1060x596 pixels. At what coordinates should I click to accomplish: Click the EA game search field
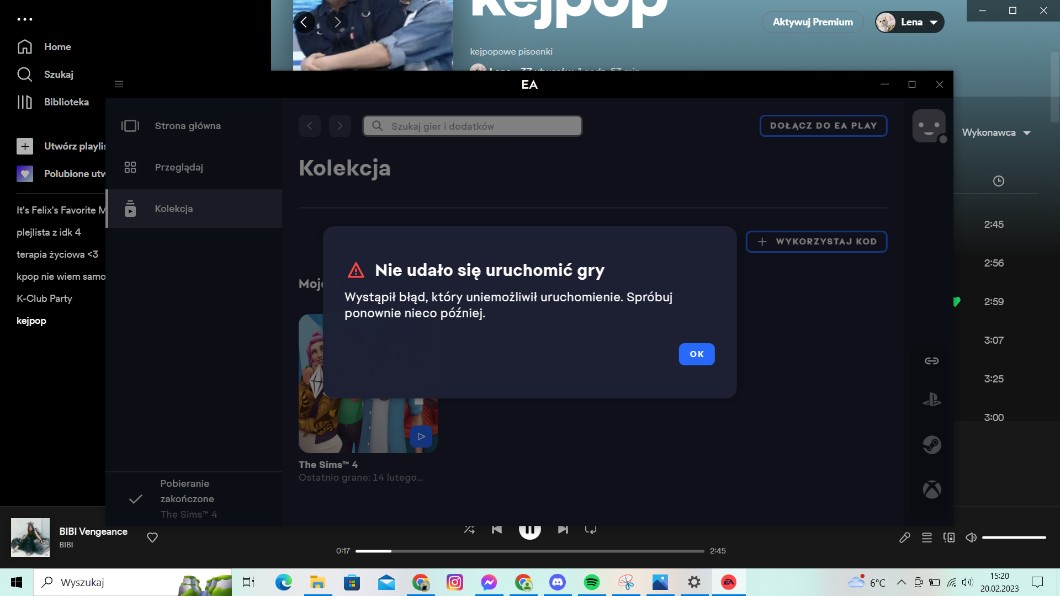coord(472,126)
